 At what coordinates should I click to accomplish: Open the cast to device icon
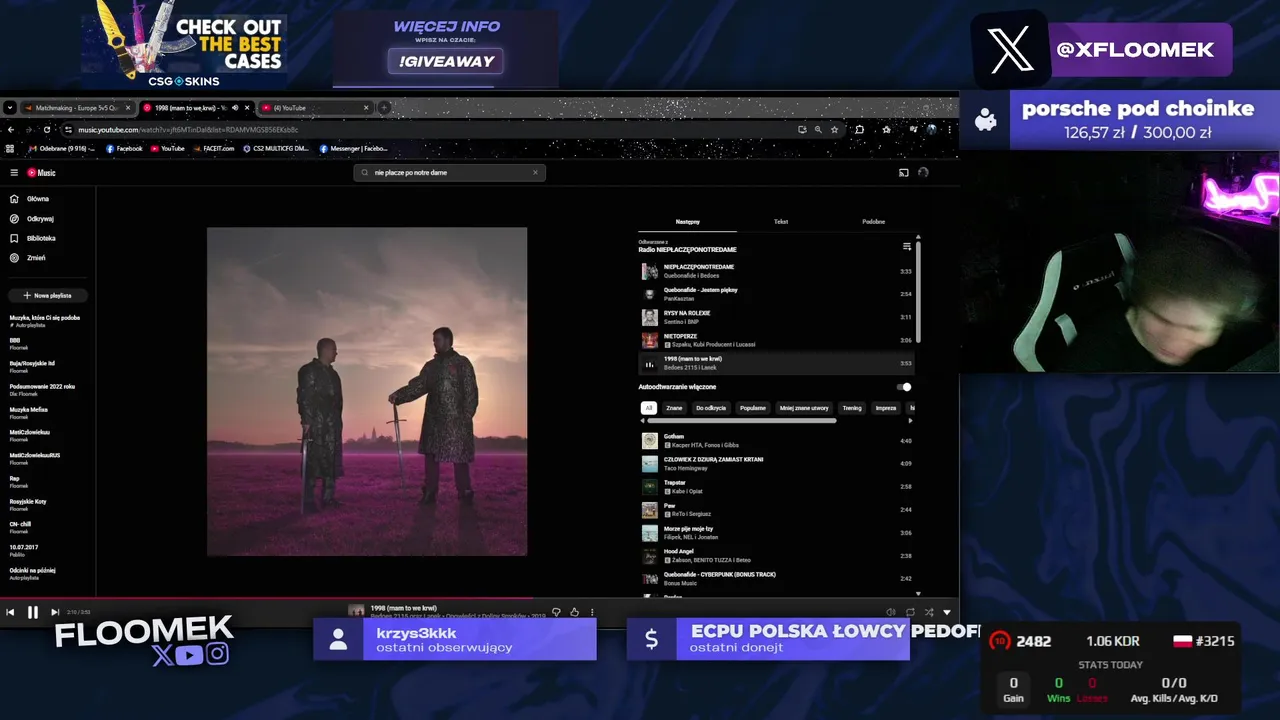[903, 172]
